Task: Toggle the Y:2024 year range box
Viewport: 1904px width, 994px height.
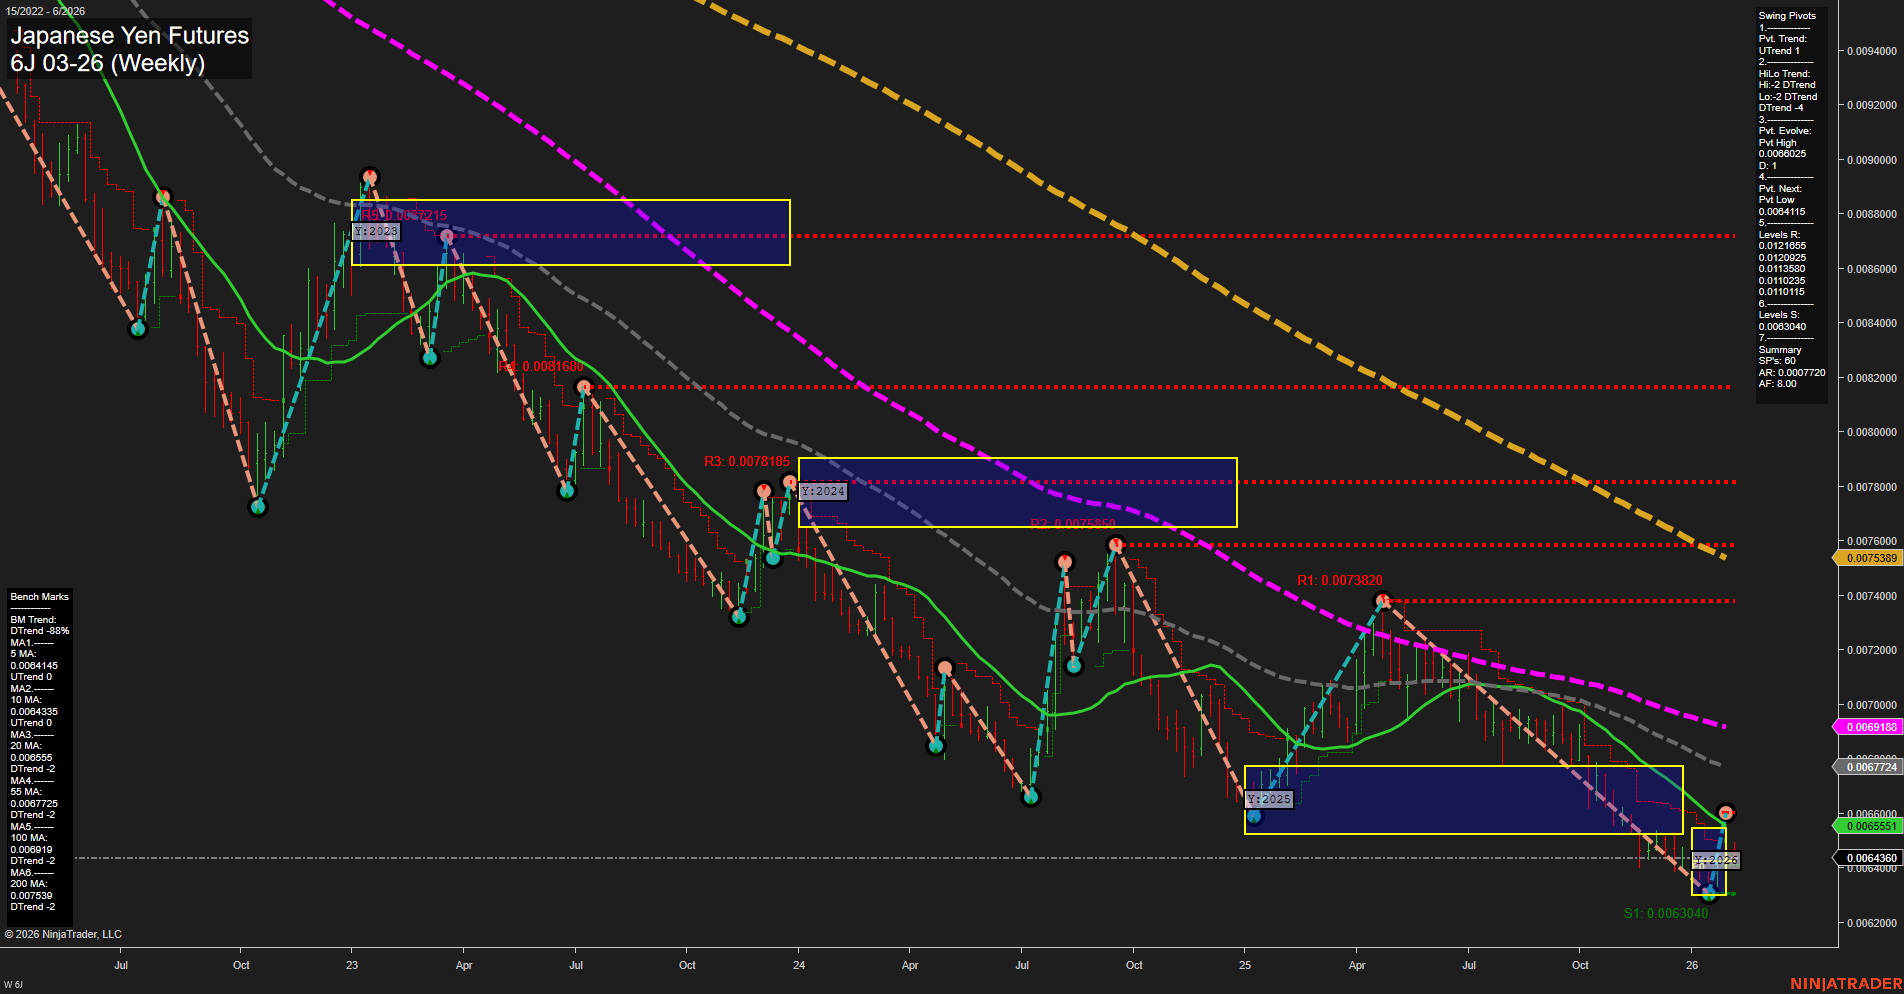Action: [822, 491]
